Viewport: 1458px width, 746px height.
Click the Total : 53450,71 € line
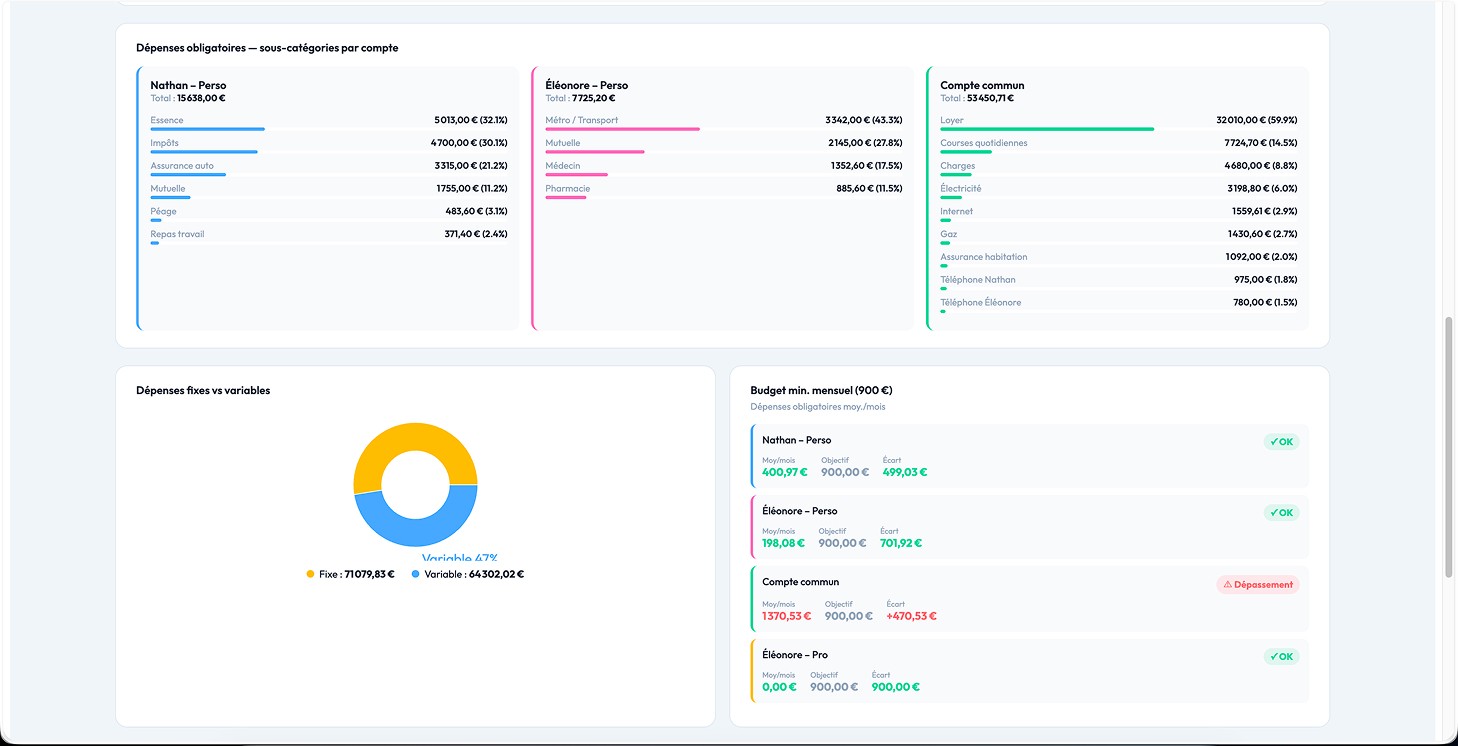click(977, 98)
